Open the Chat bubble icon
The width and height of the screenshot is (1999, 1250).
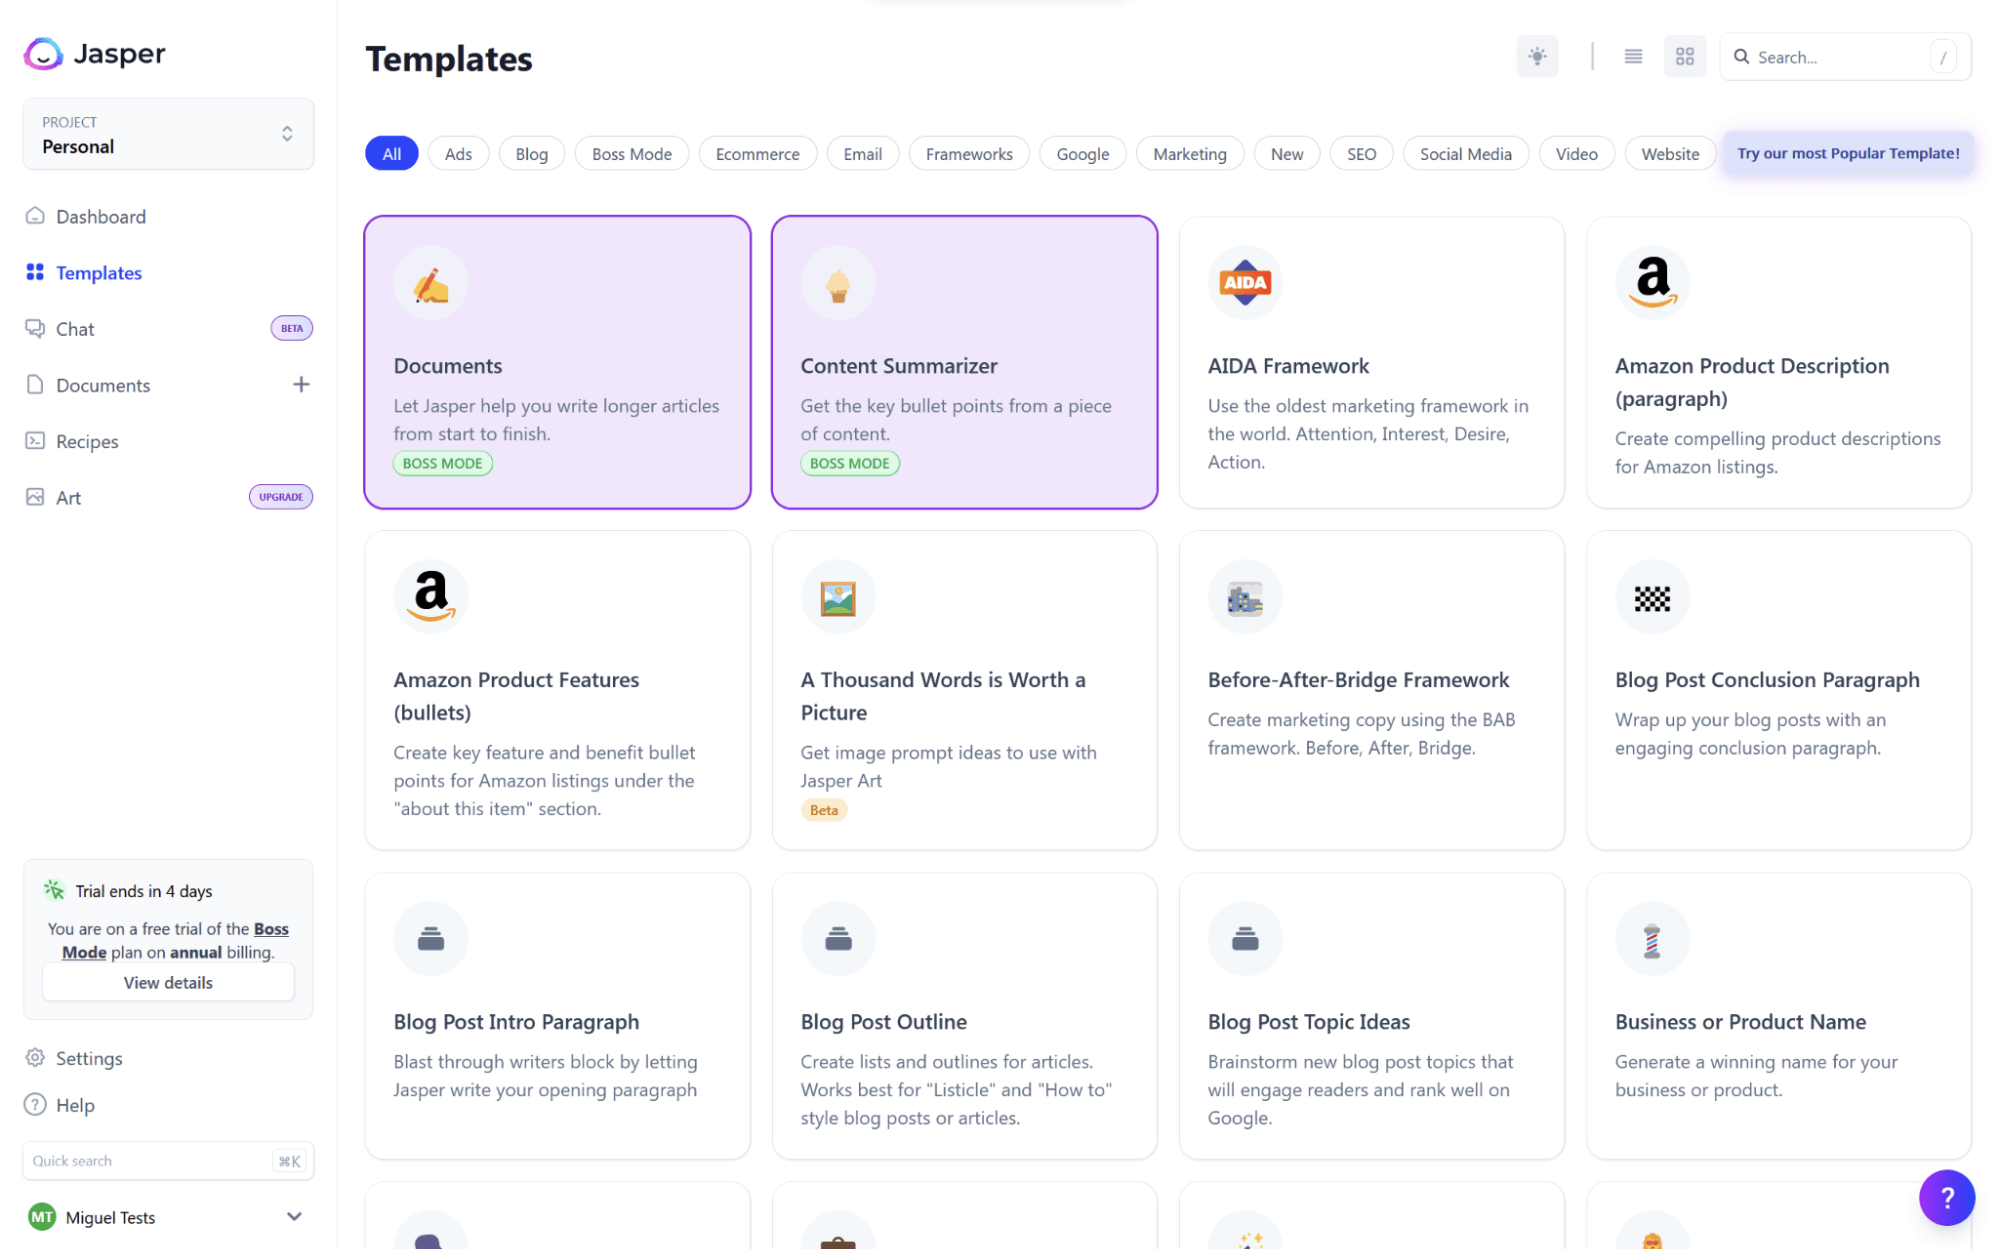(x=35, y=328)
